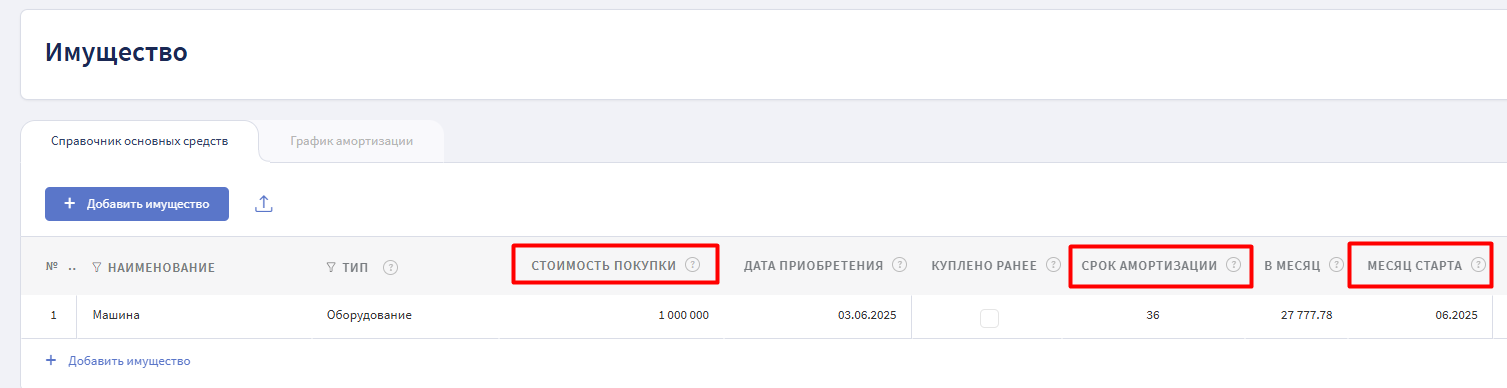The height and width of the screenshot is (388, 1507).
Task: Edit the purchase cost value 1 000 000
Action: (684, 316)
